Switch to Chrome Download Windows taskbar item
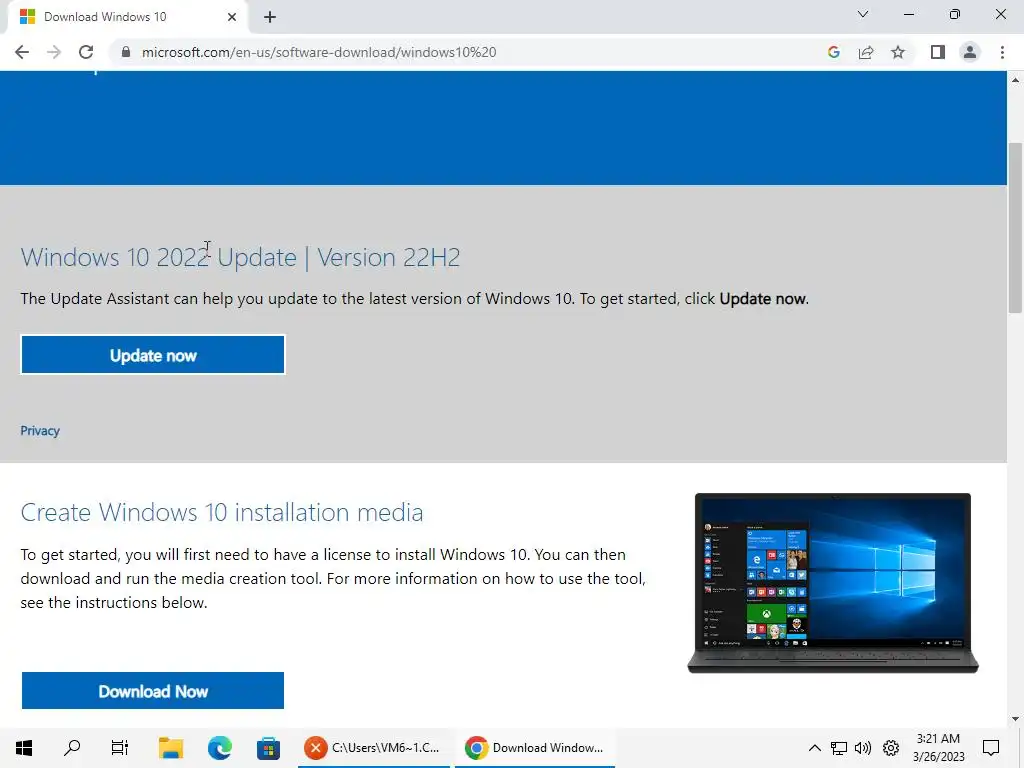The width and height of the screenshot is (1024, 768). click(x=536, y=748)
